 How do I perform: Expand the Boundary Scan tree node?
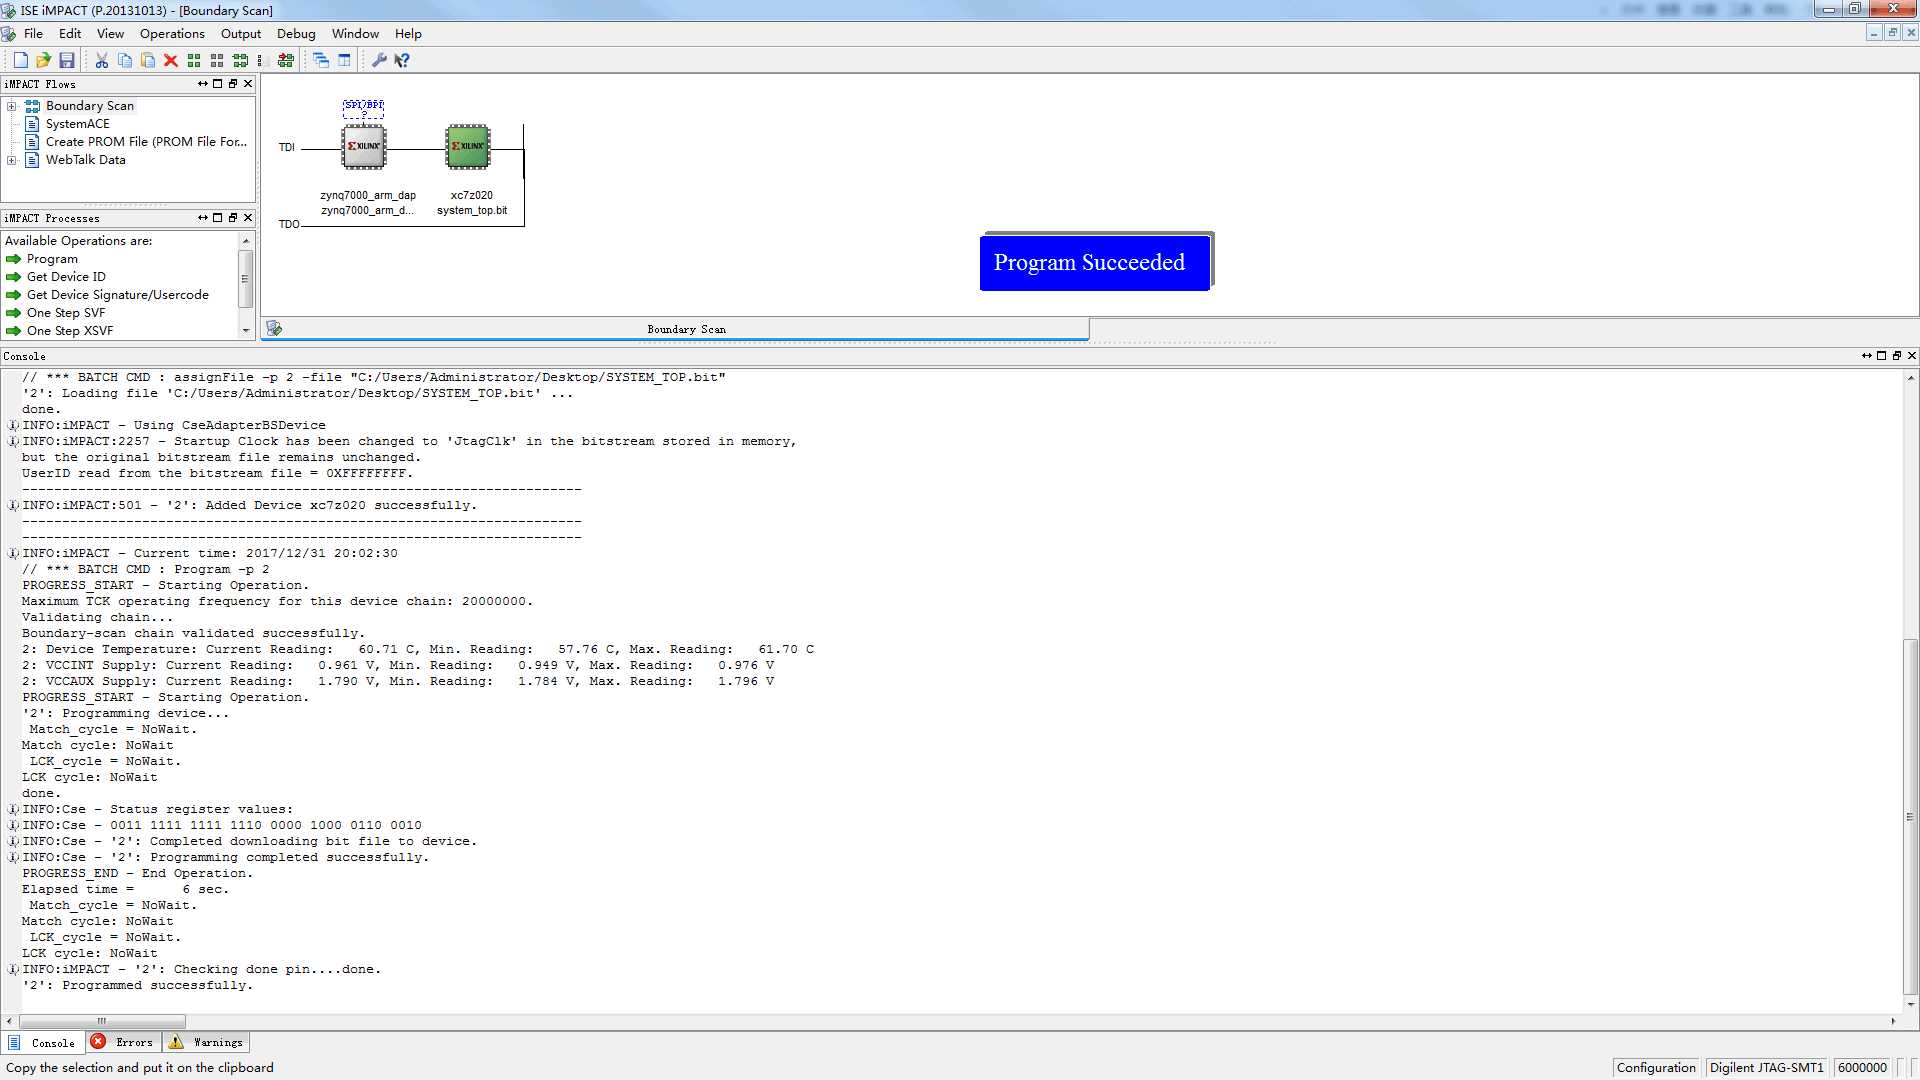[x=11, y=106]
